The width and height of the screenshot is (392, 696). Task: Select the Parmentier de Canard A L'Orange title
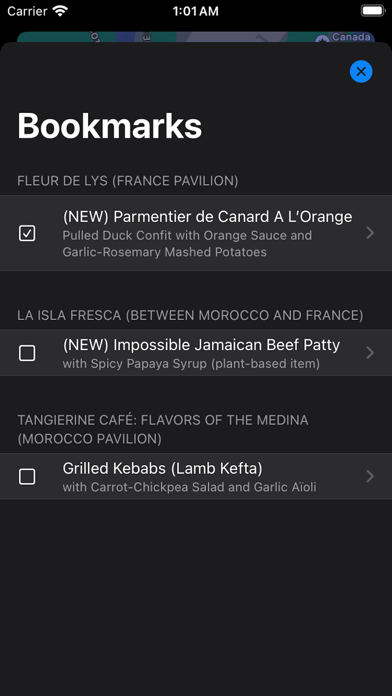tap(207, 217)
